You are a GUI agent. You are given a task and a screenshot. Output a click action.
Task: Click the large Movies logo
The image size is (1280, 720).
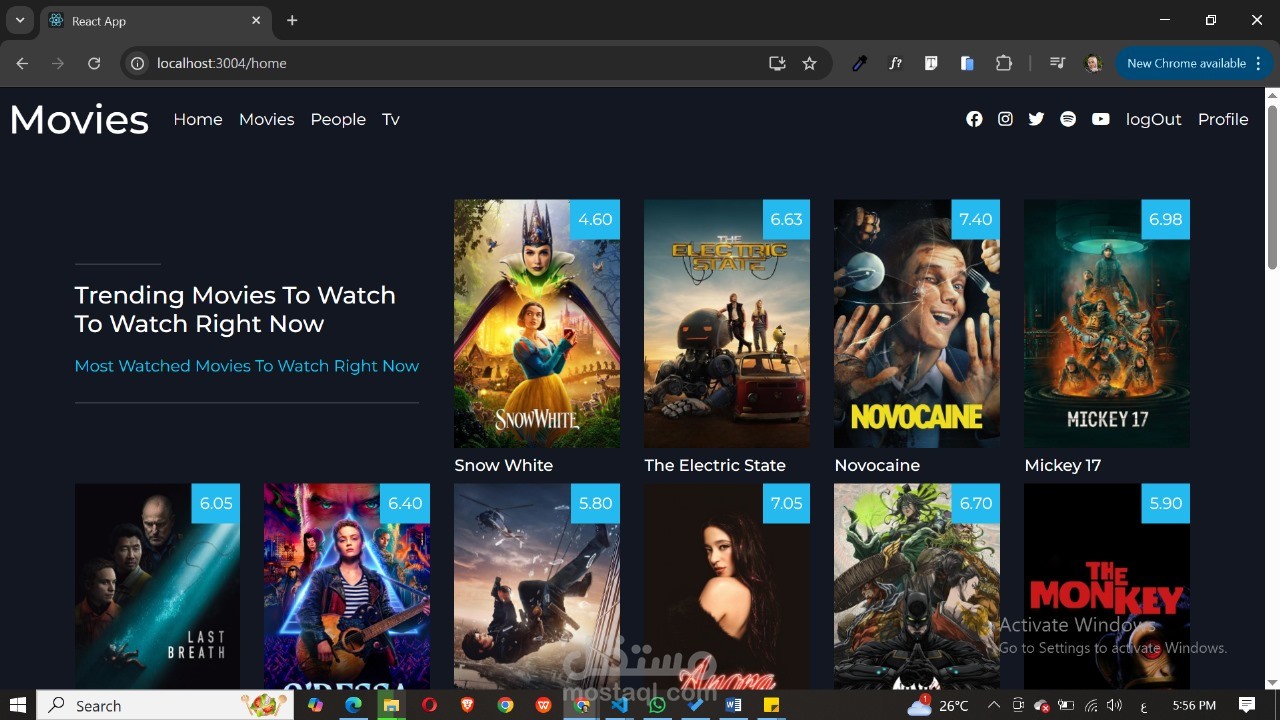pyautogui.click(x=79, y=119)
